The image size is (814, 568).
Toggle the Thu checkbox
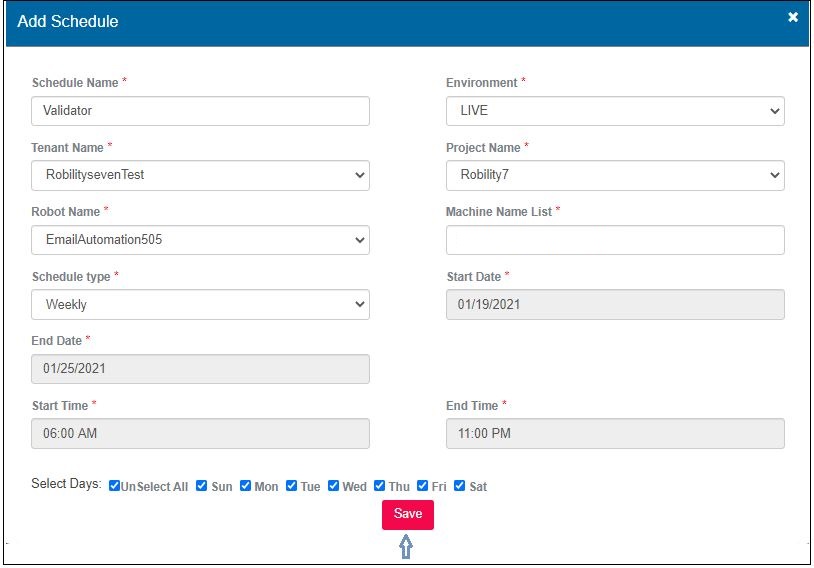click(x=380, y=486)
